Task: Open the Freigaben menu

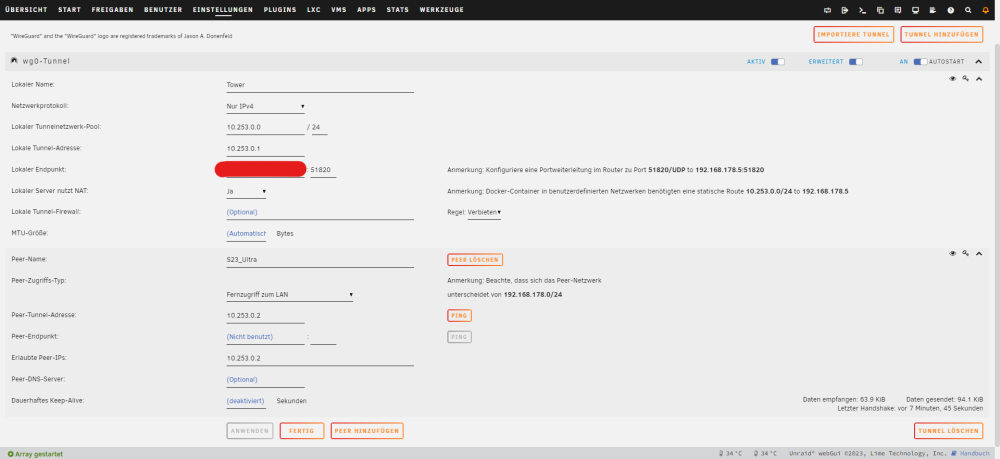Action: pyautogui.click(x=112, y=10)
